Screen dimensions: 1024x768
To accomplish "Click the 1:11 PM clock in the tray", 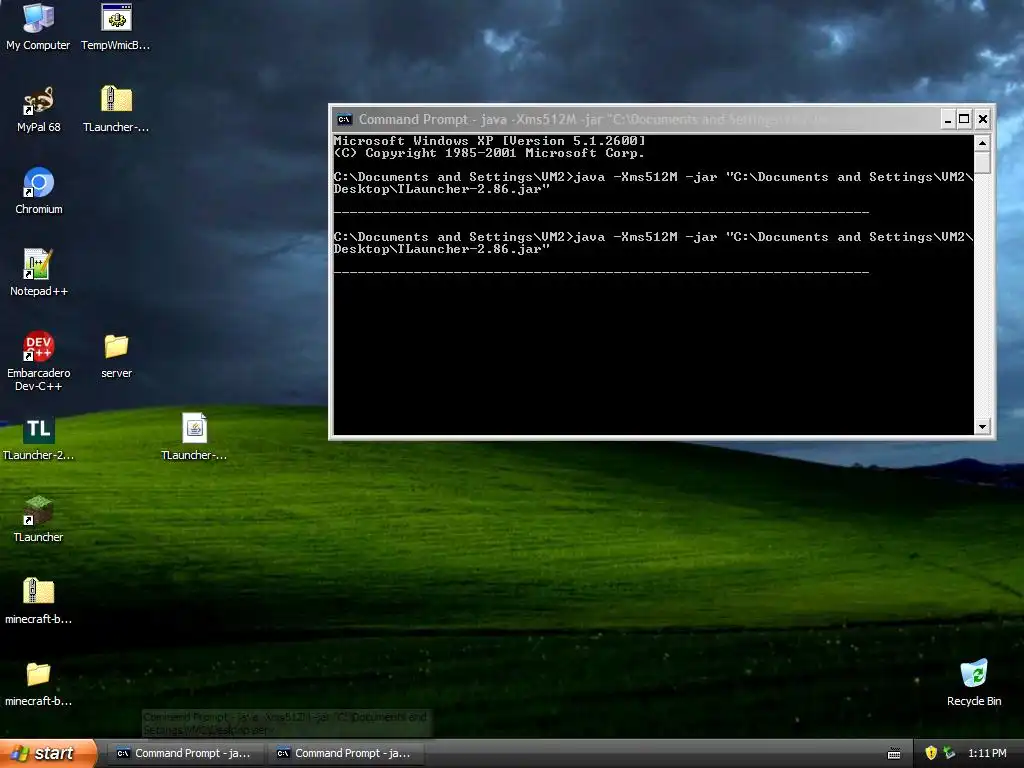I will (x=987, y=753).
